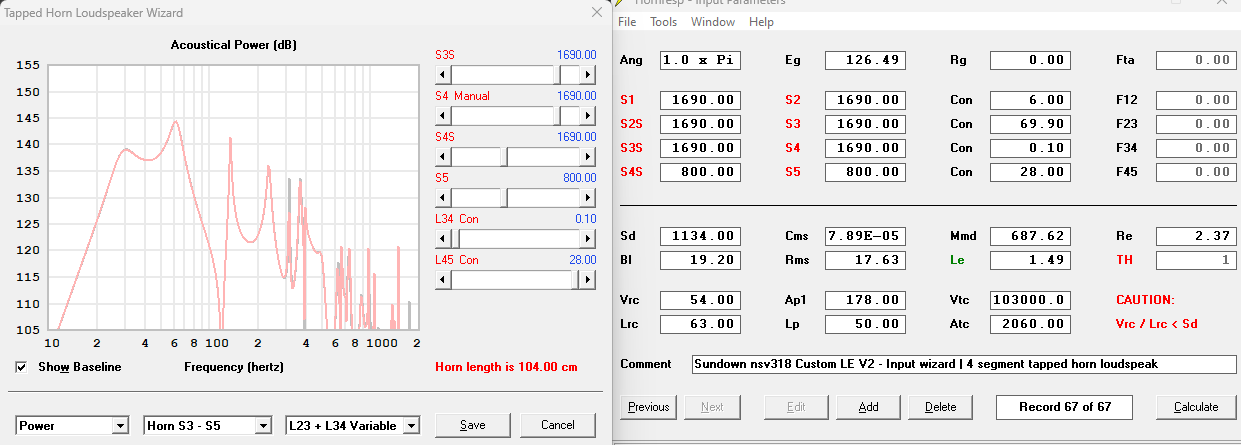Image resolution: width=1241 pixels, height=445 pixels.
Task: Click the S4S input field in Hornresp
Action: [700, 172]
